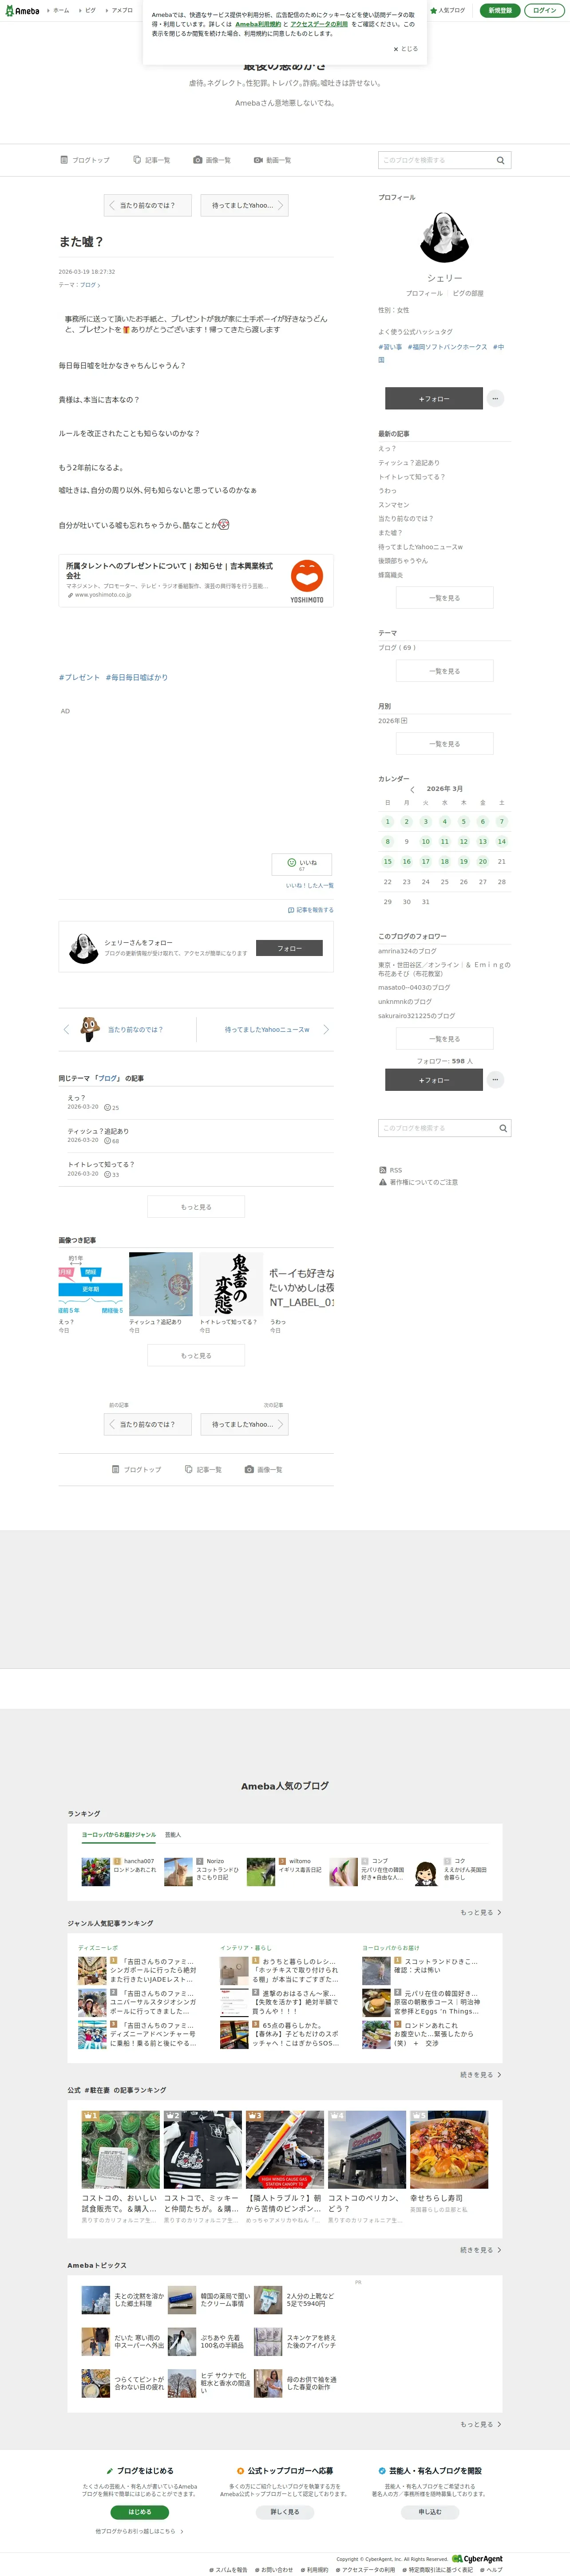Click 一覧を見る under 最新の記事
570x2576 pixels.
click(445, 598)
